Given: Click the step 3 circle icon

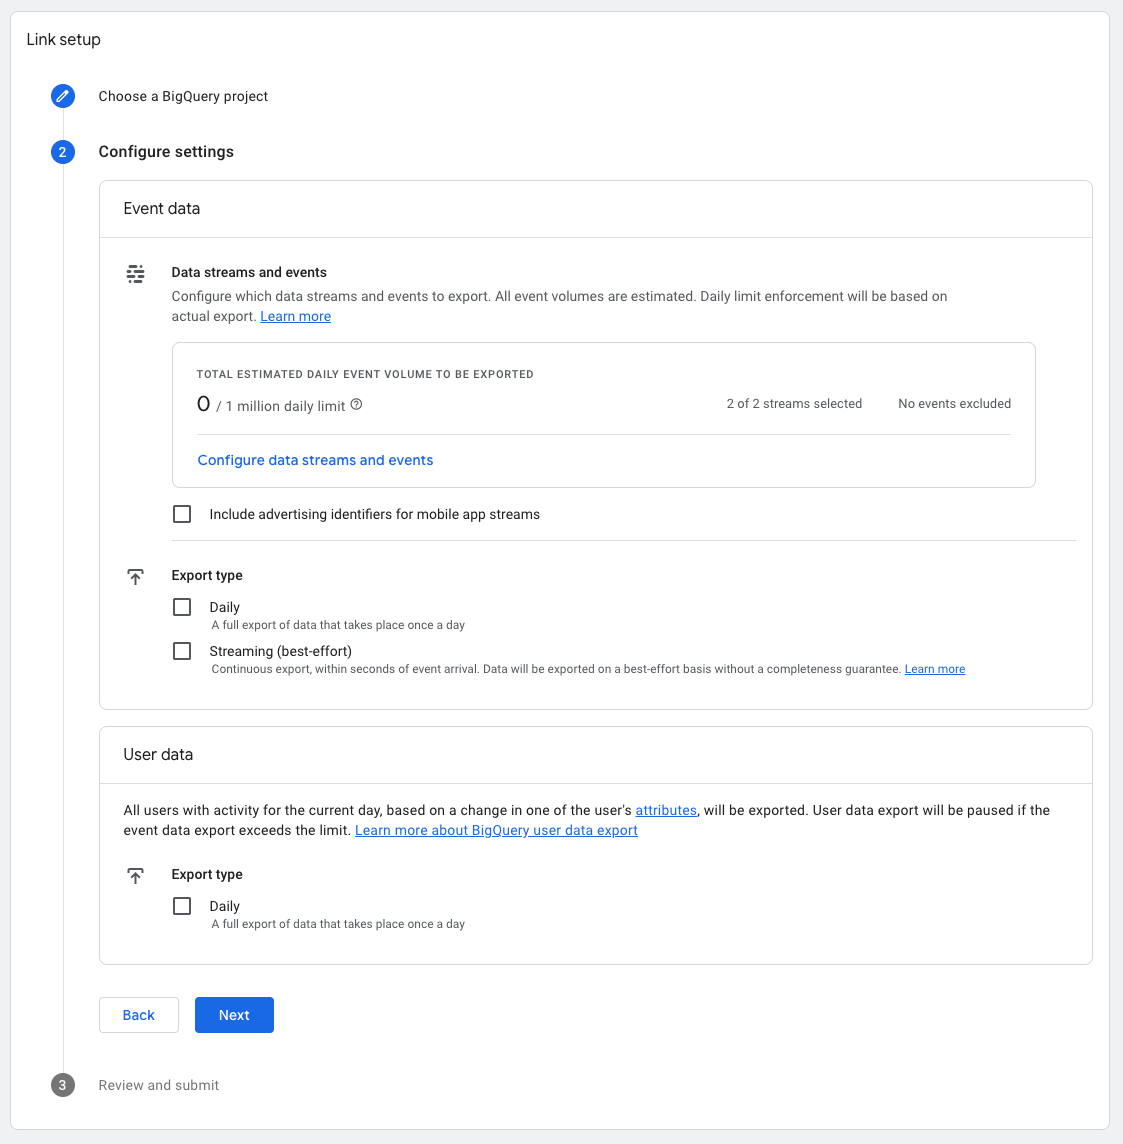Looking at the screenshot, I should click(x=63, y=1085).
